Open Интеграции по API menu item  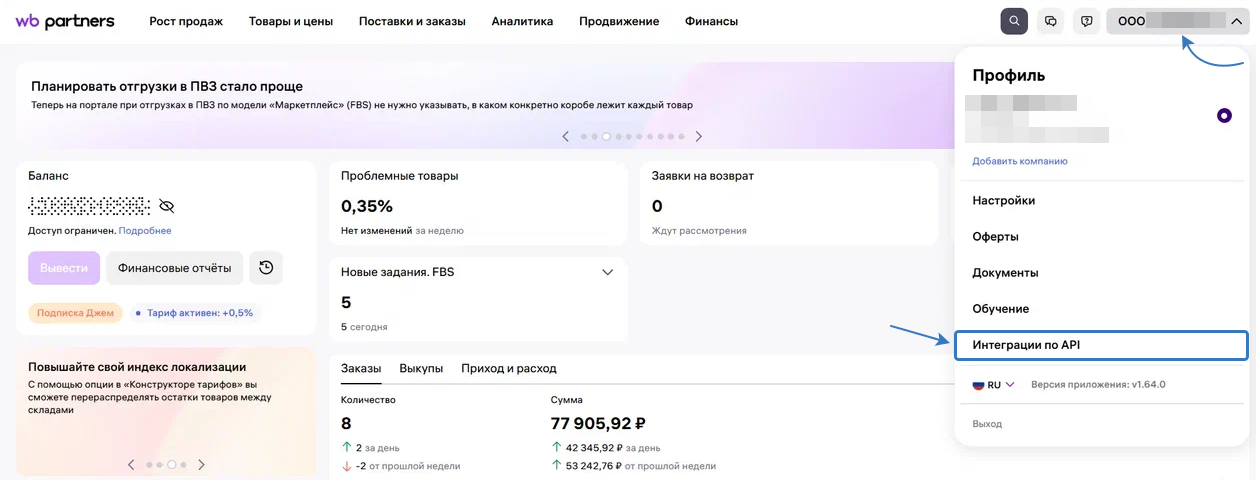coord(1101,345)
